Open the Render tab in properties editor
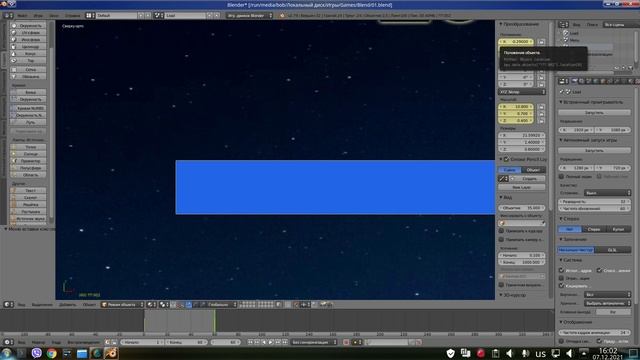This screenshot has width=640, height=360. tap(574, 81)
